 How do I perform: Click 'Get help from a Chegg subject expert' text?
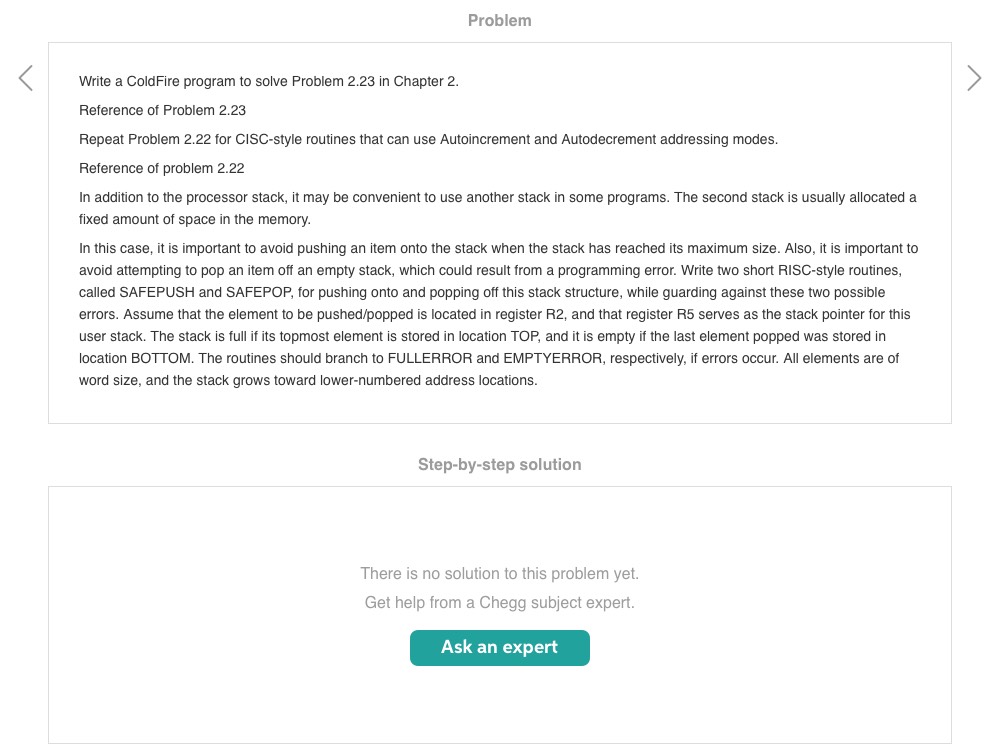pyautogui.click(x=499, y=602)
